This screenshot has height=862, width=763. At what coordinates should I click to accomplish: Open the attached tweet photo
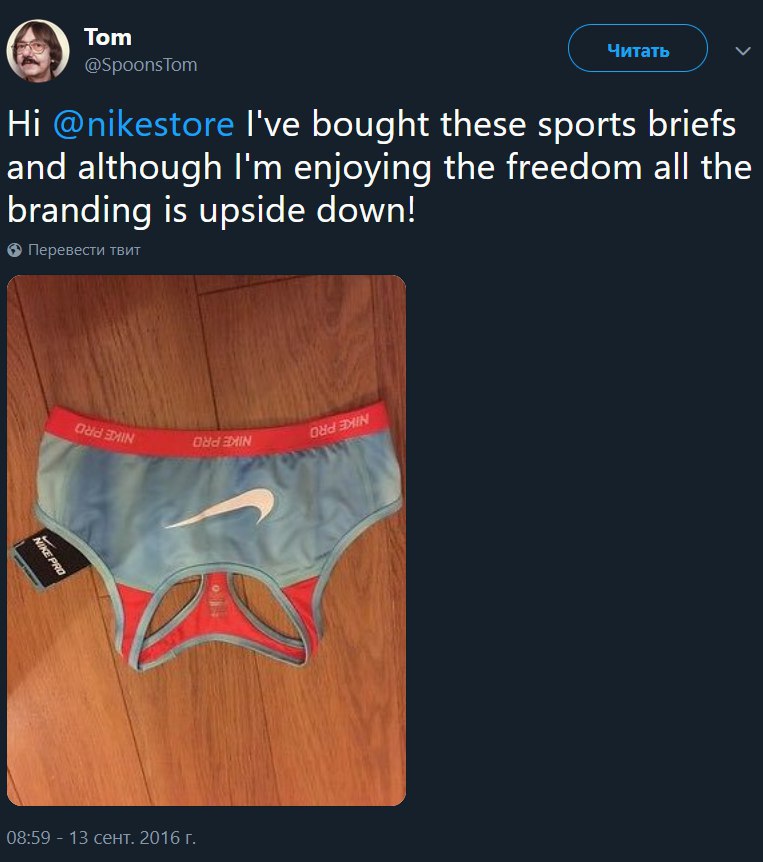click(206, 540)
